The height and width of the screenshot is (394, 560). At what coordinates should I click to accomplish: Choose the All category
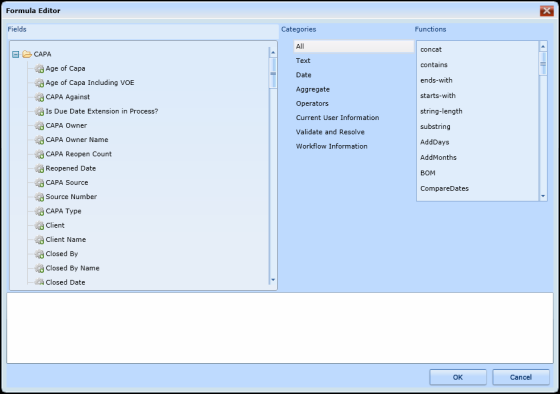[x=354, y=46]
